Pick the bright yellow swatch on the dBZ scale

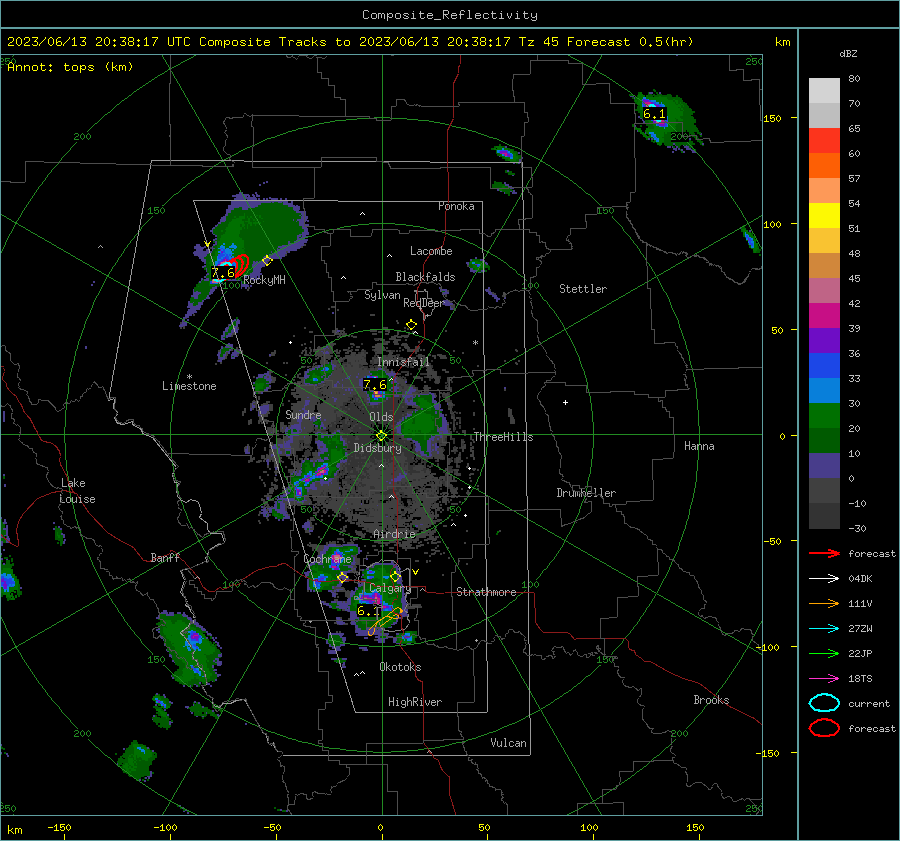pyautogui.click(x=824, y=216)
